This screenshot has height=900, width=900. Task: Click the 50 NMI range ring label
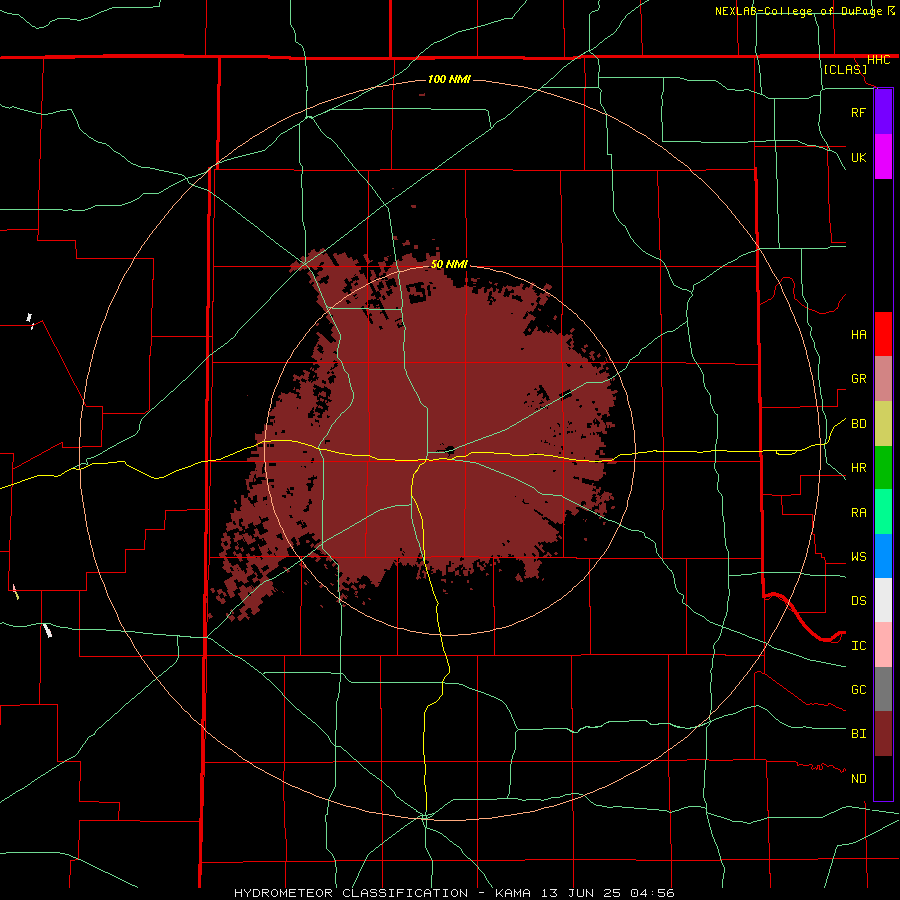(449, 264)
